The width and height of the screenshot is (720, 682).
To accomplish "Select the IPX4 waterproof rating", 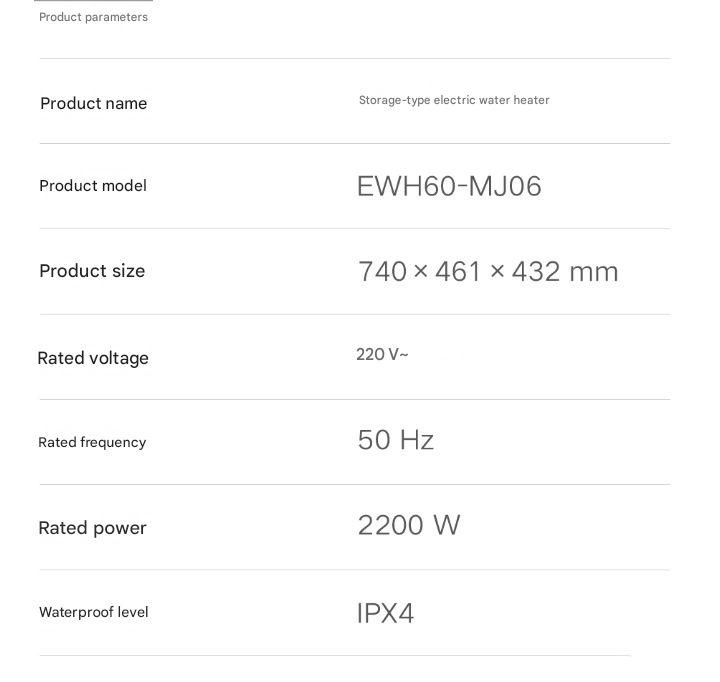I will (x=385, y=613).
